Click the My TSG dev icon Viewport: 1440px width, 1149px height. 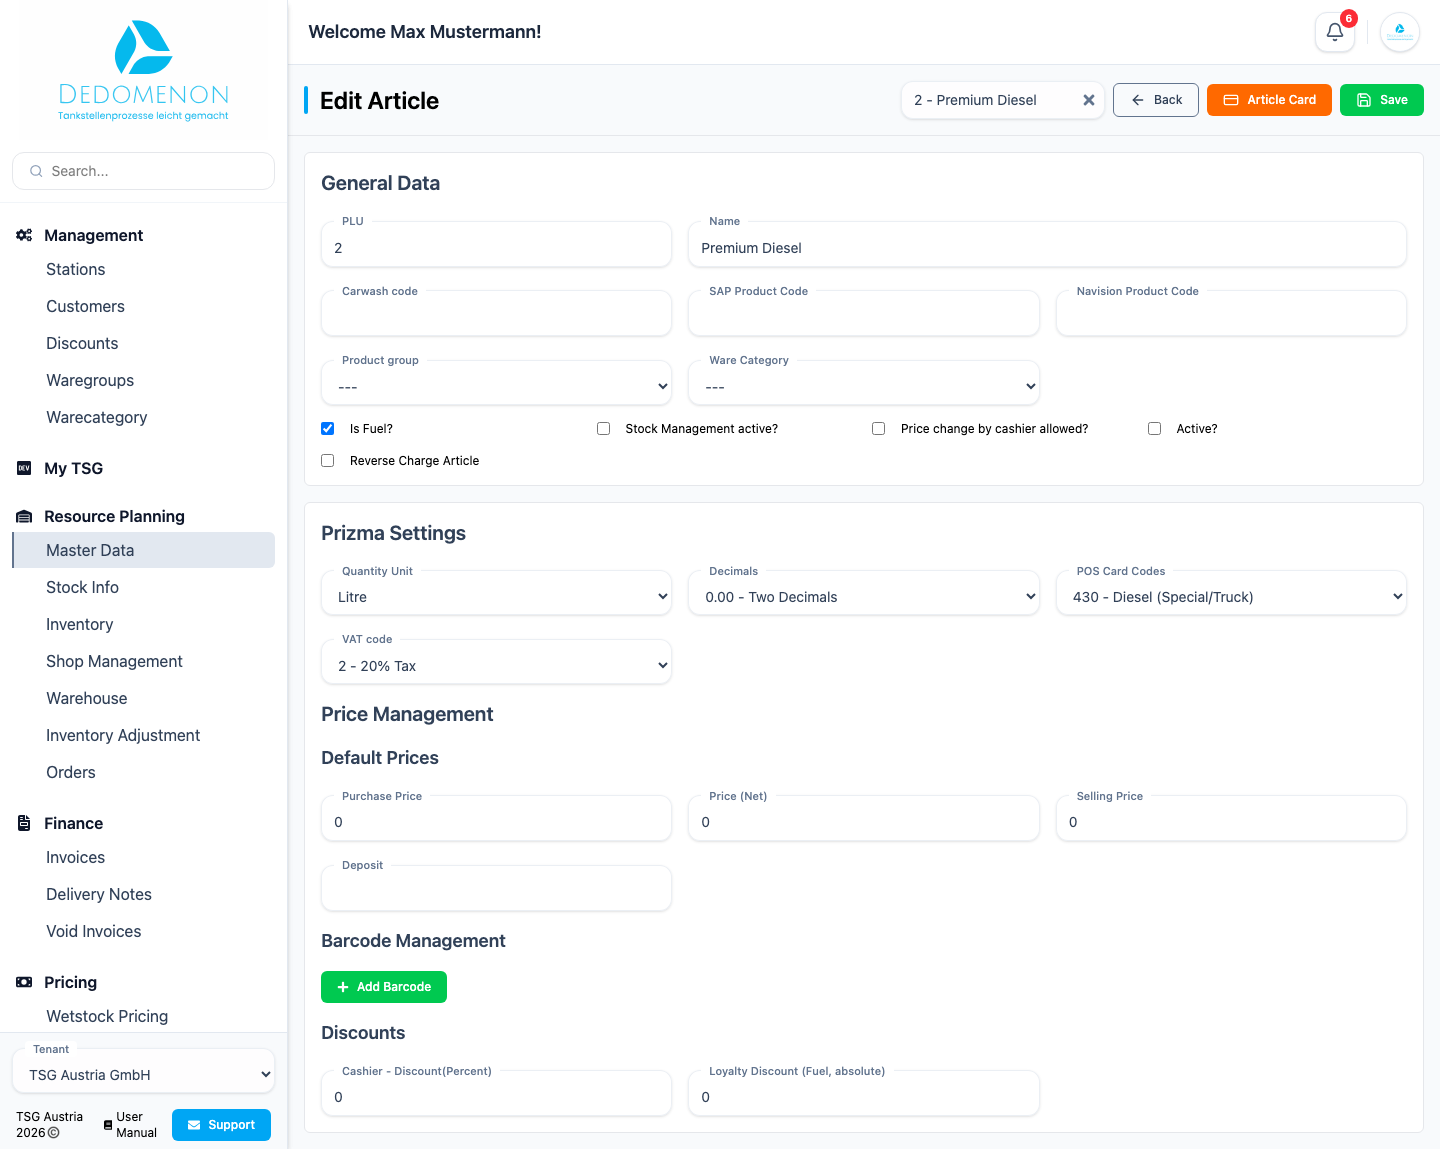tap(24, 468)
